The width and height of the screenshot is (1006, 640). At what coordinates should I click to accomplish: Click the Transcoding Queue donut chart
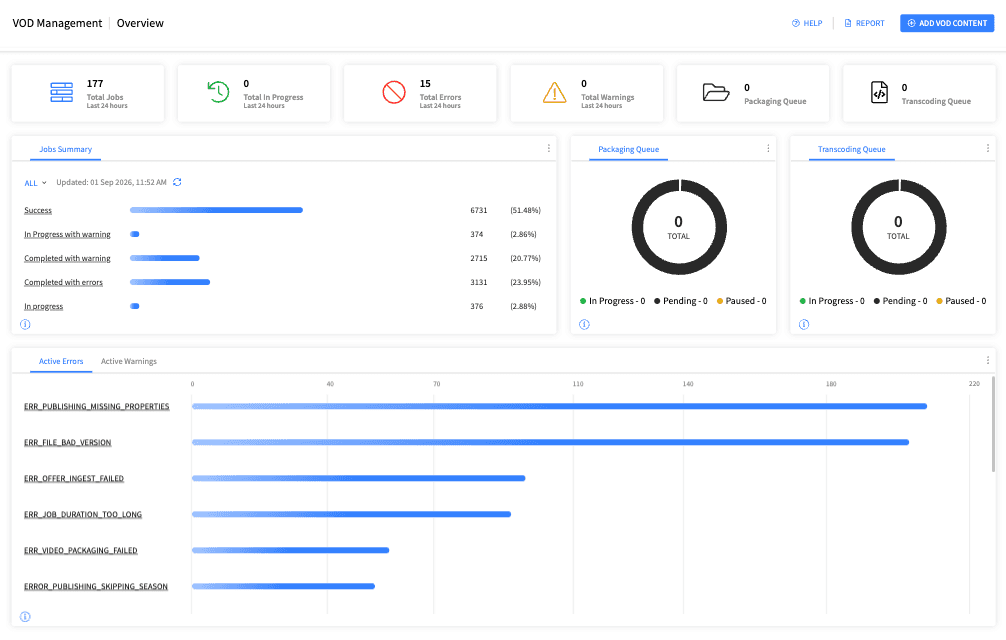click(898, 227)
